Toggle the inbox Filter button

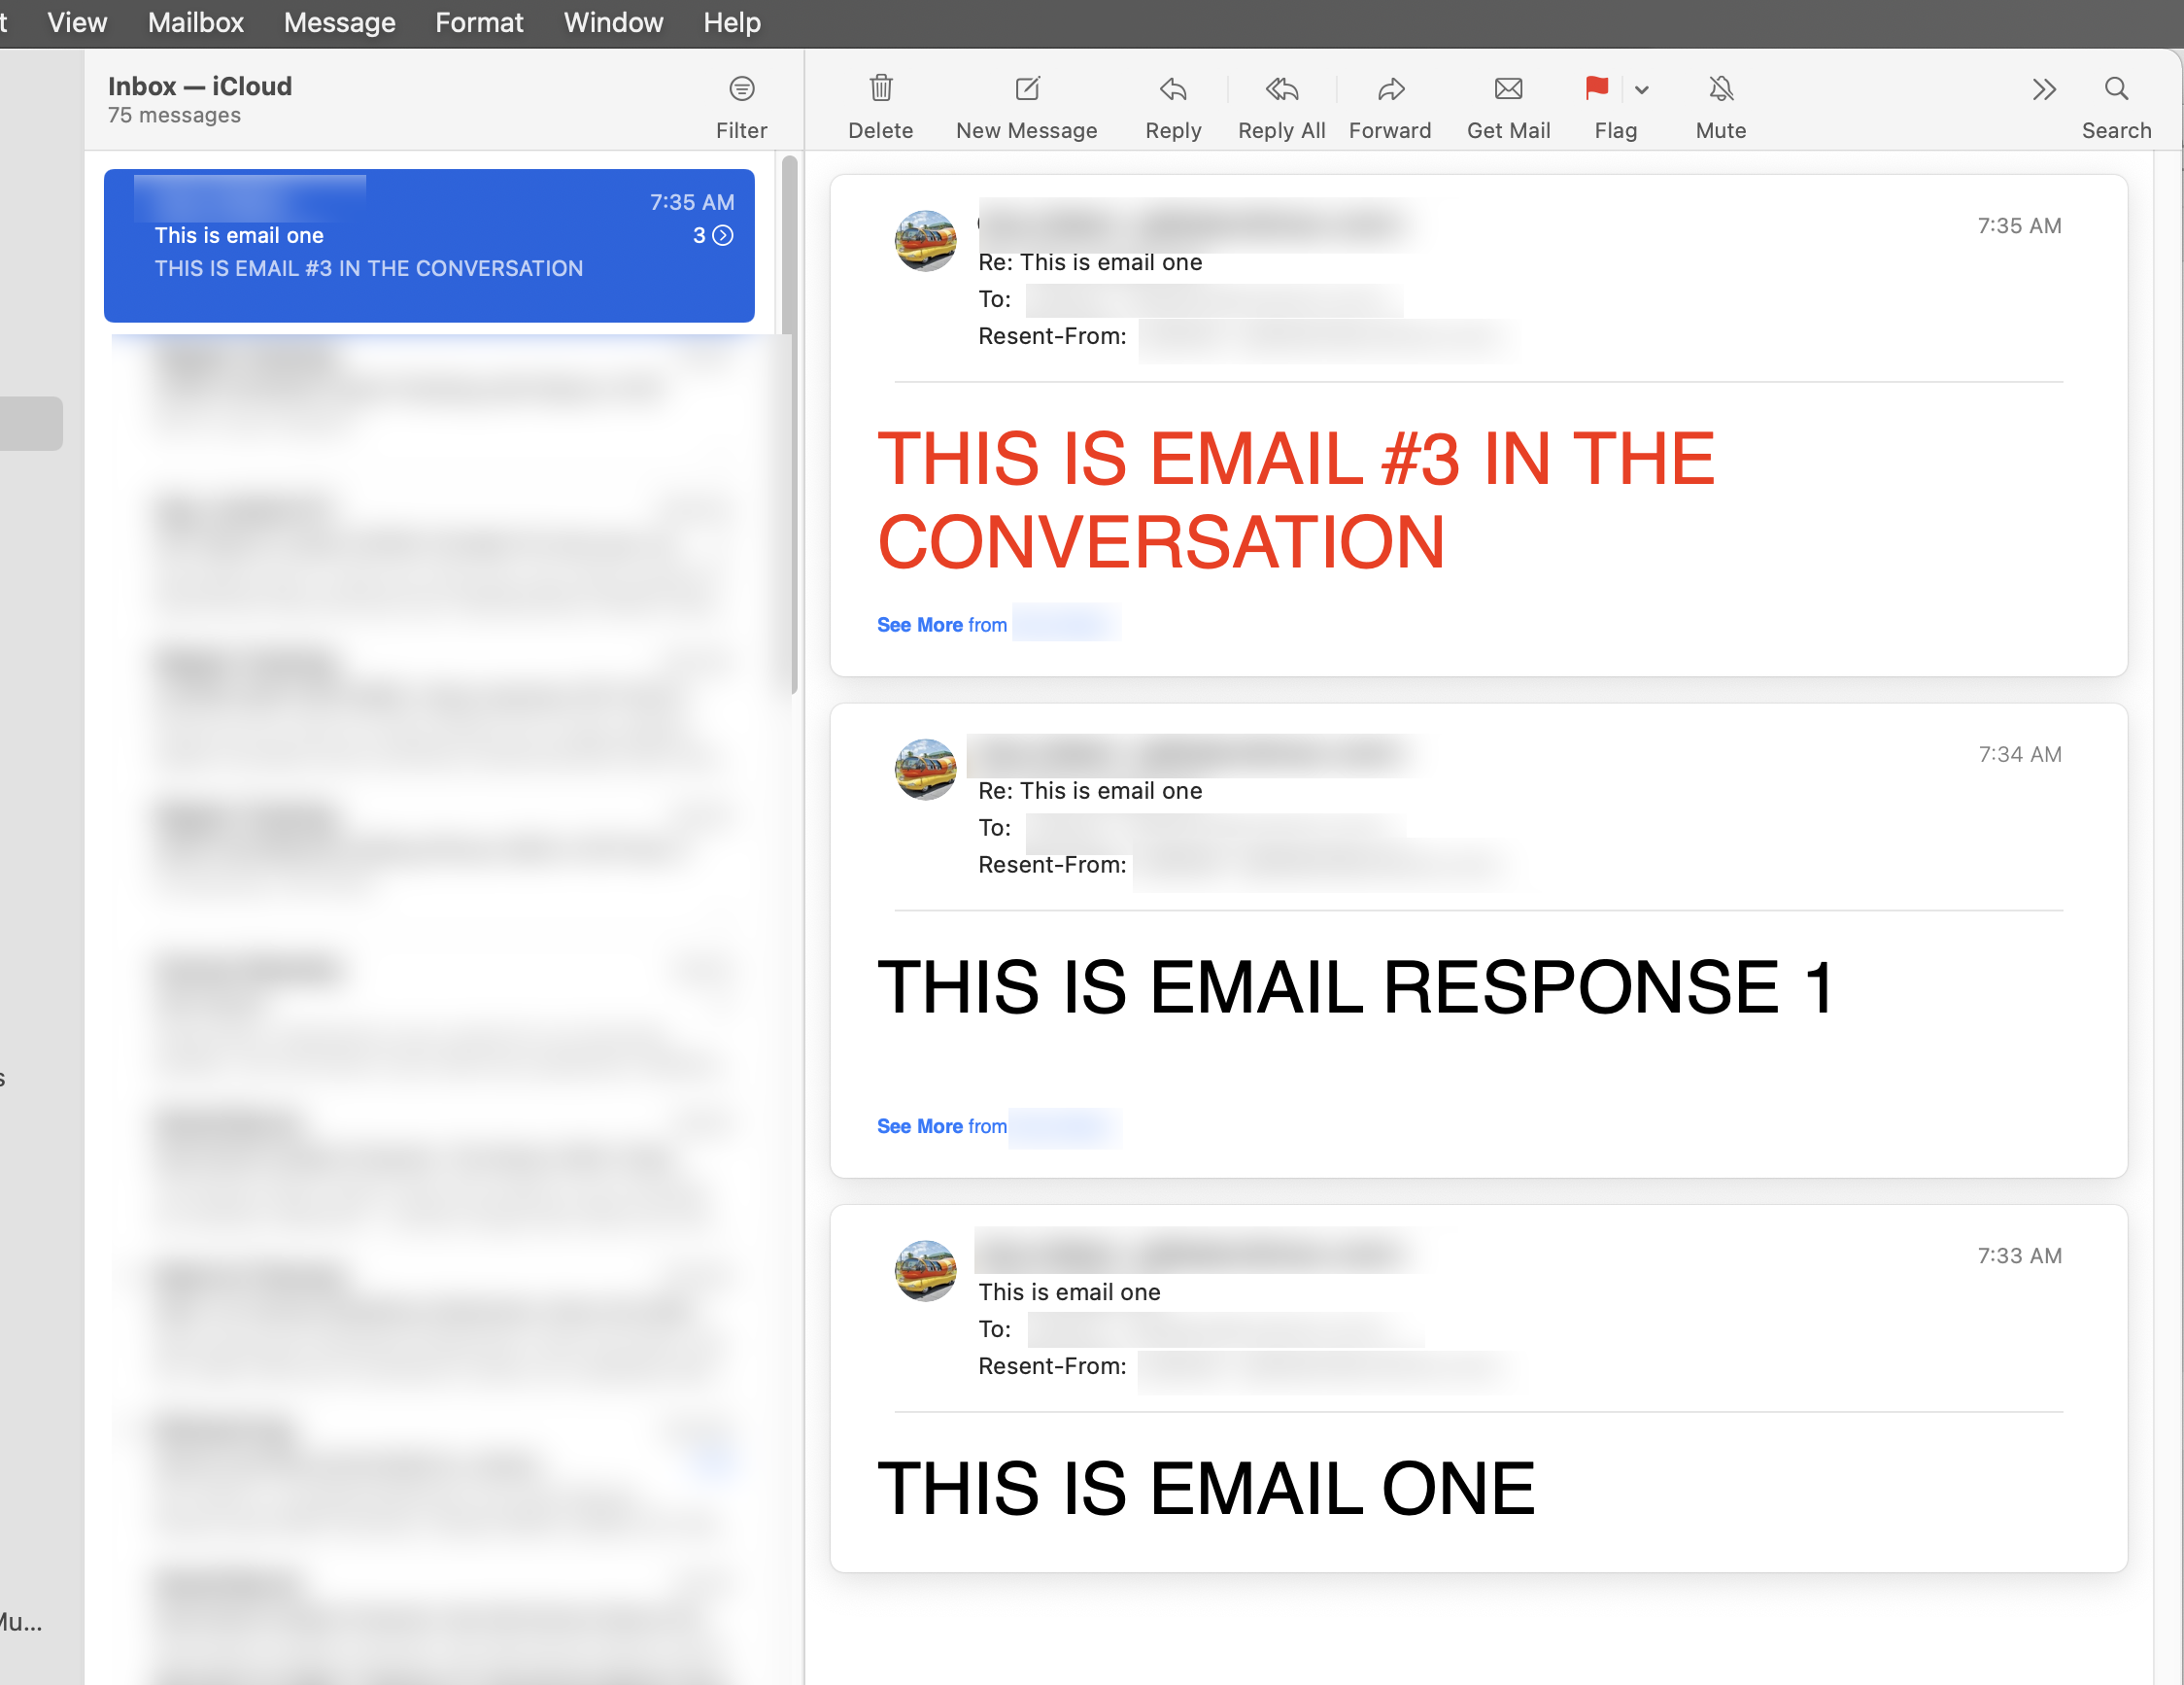point(741,89)
